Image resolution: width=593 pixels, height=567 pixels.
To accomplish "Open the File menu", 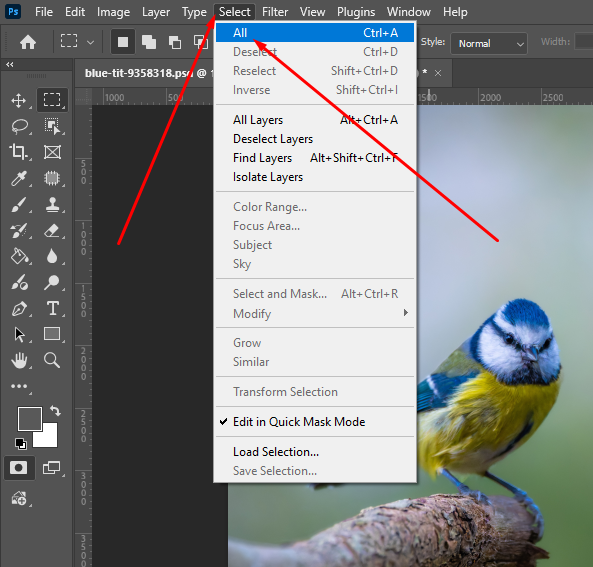I will click(44, 12).
